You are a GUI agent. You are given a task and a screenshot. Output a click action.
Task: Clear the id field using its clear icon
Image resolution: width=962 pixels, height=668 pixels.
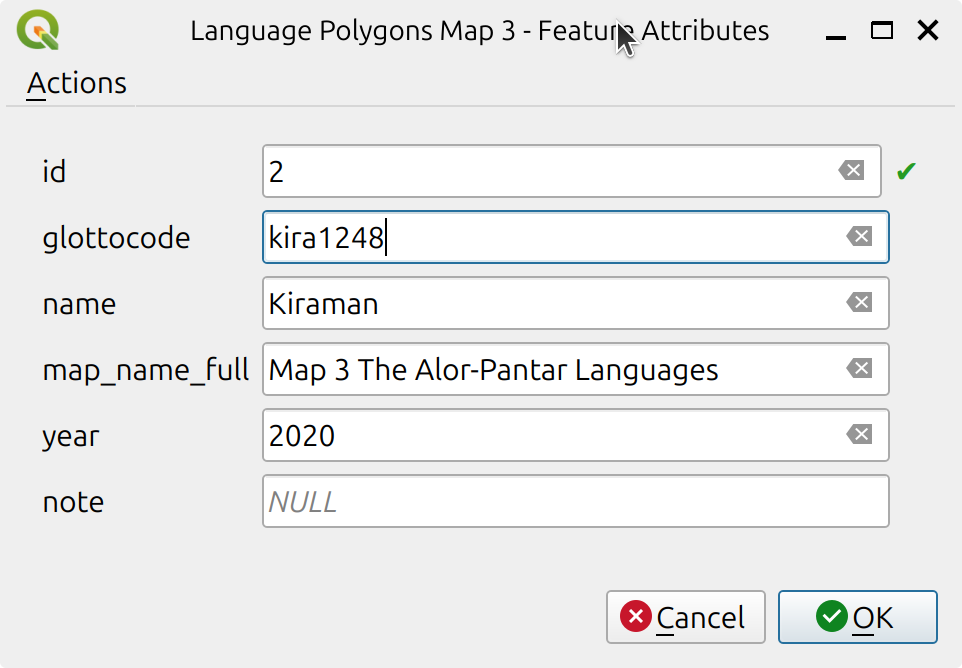(x=852, y=171)
